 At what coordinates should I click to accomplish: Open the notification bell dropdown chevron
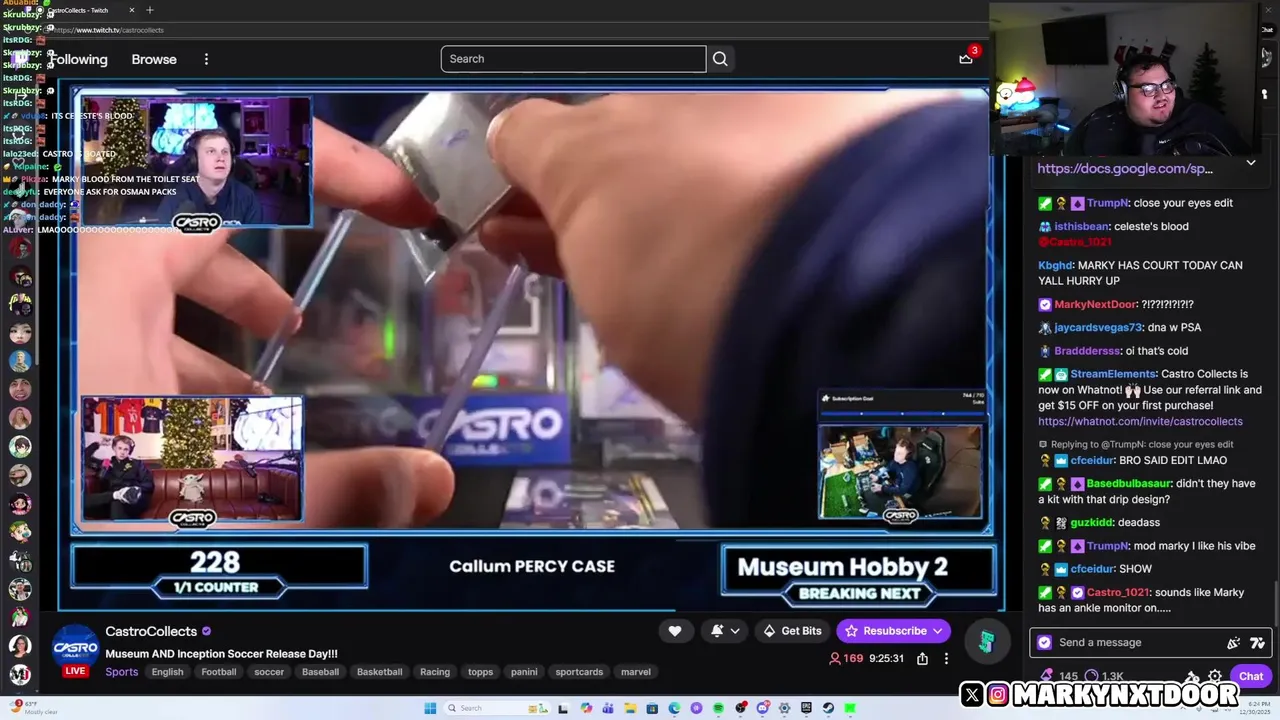tap(735, 631)
